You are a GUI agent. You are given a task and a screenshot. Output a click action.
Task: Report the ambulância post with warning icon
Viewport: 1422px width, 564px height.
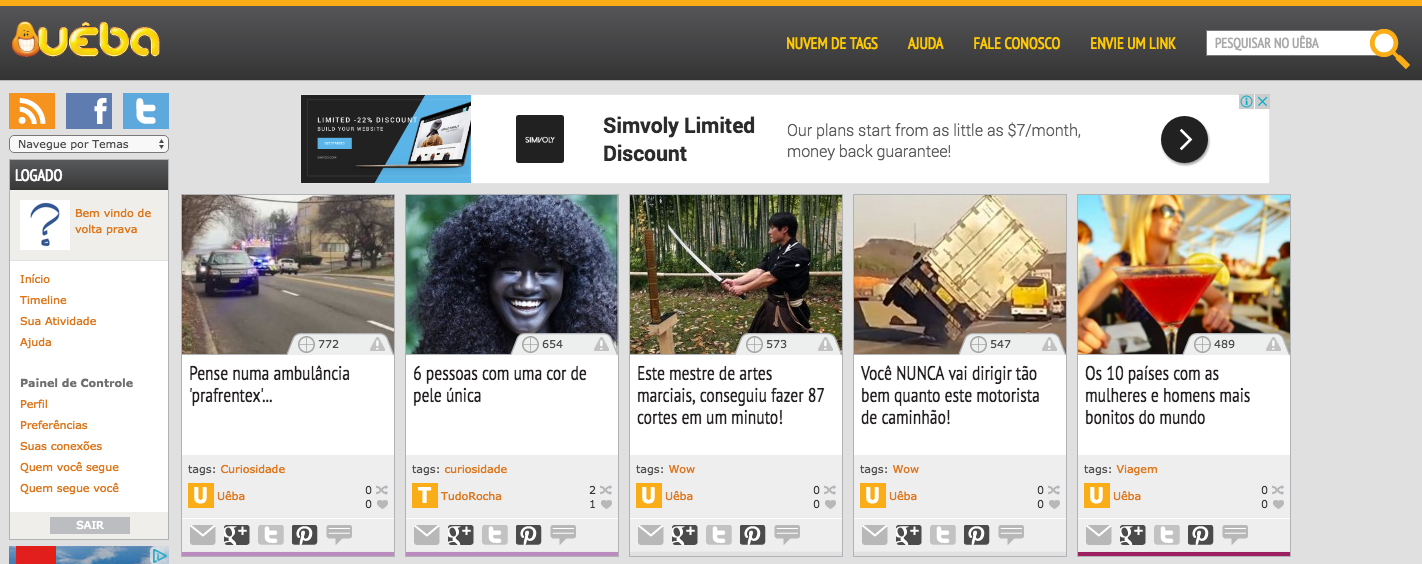378,344
